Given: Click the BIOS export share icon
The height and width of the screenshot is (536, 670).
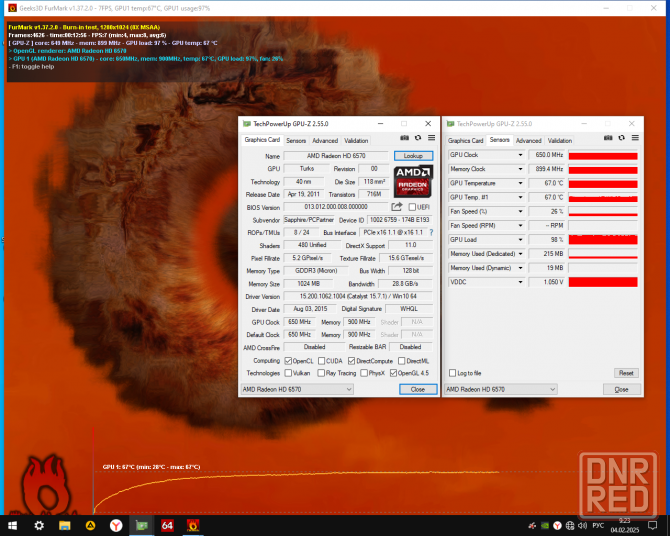Looking at the screenshot, I should tap(397, 207).
